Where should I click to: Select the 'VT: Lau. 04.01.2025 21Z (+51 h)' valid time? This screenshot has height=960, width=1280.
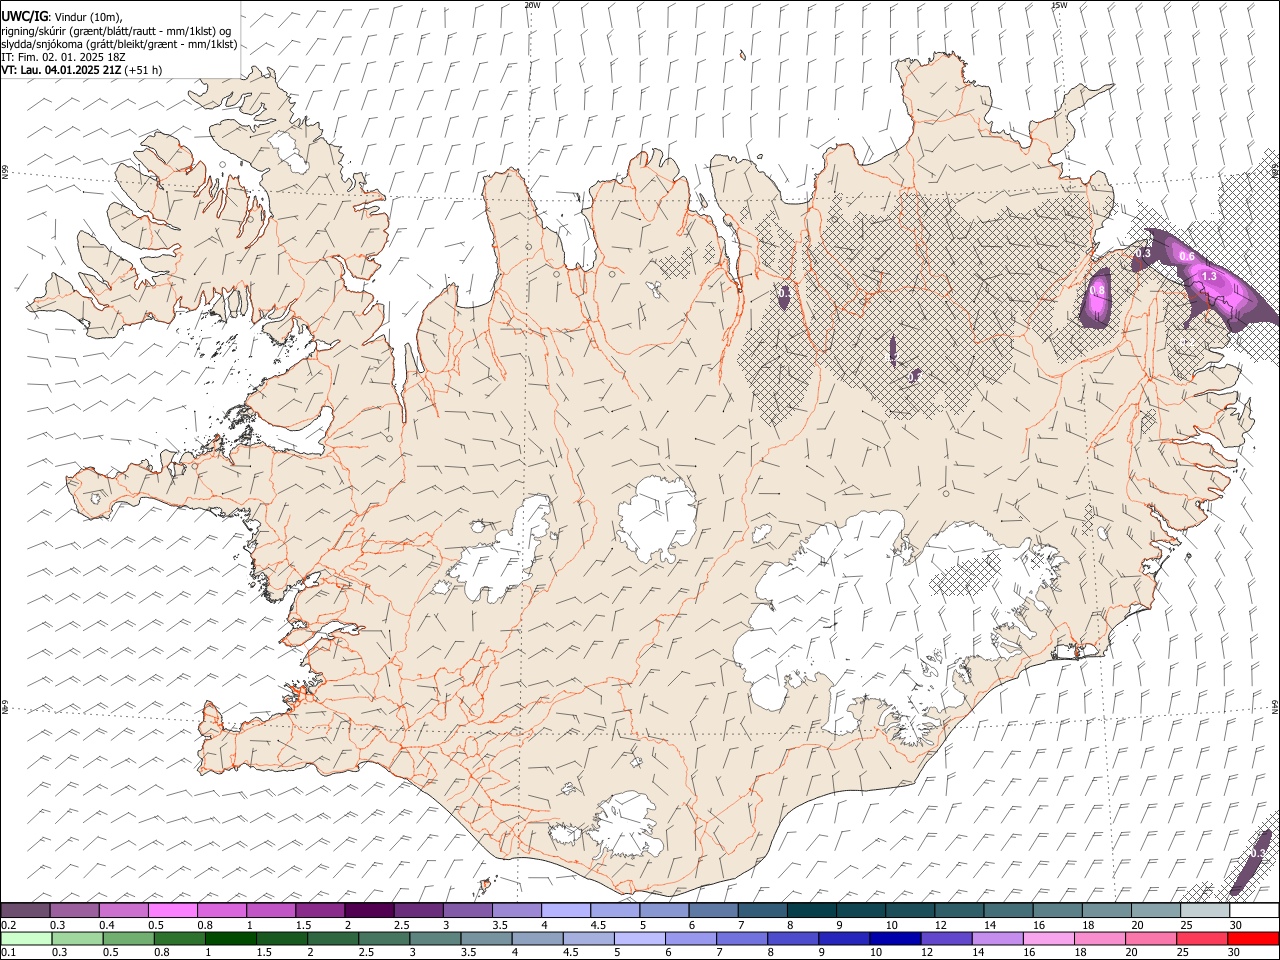pyautogui.click(x=82, y=70)
